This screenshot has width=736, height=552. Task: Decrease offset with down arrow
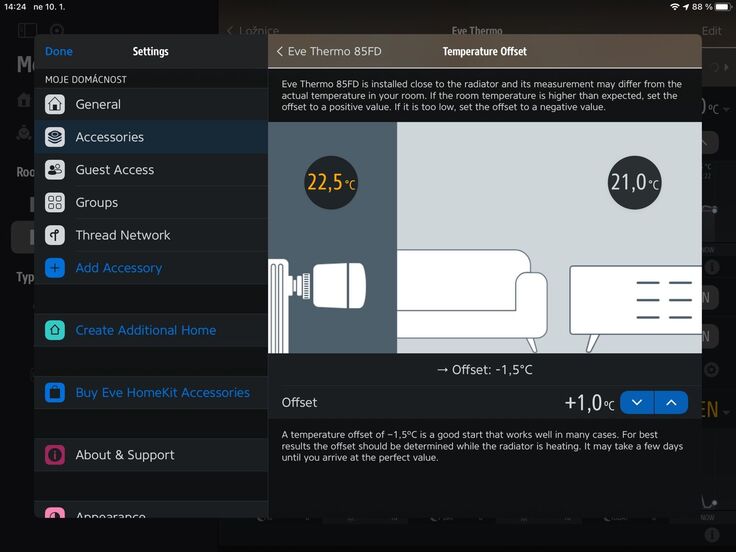tap(636, 402)
